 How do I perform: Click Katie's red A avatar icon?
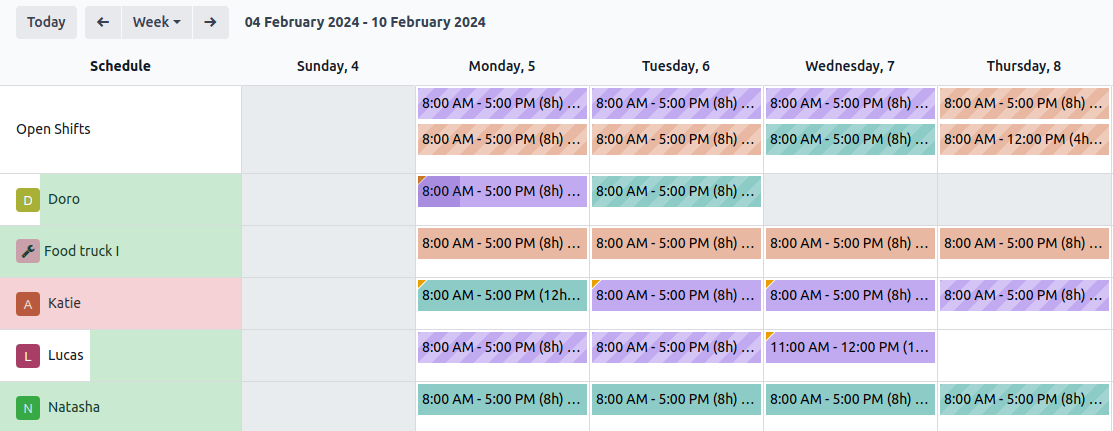coord(28,304)
